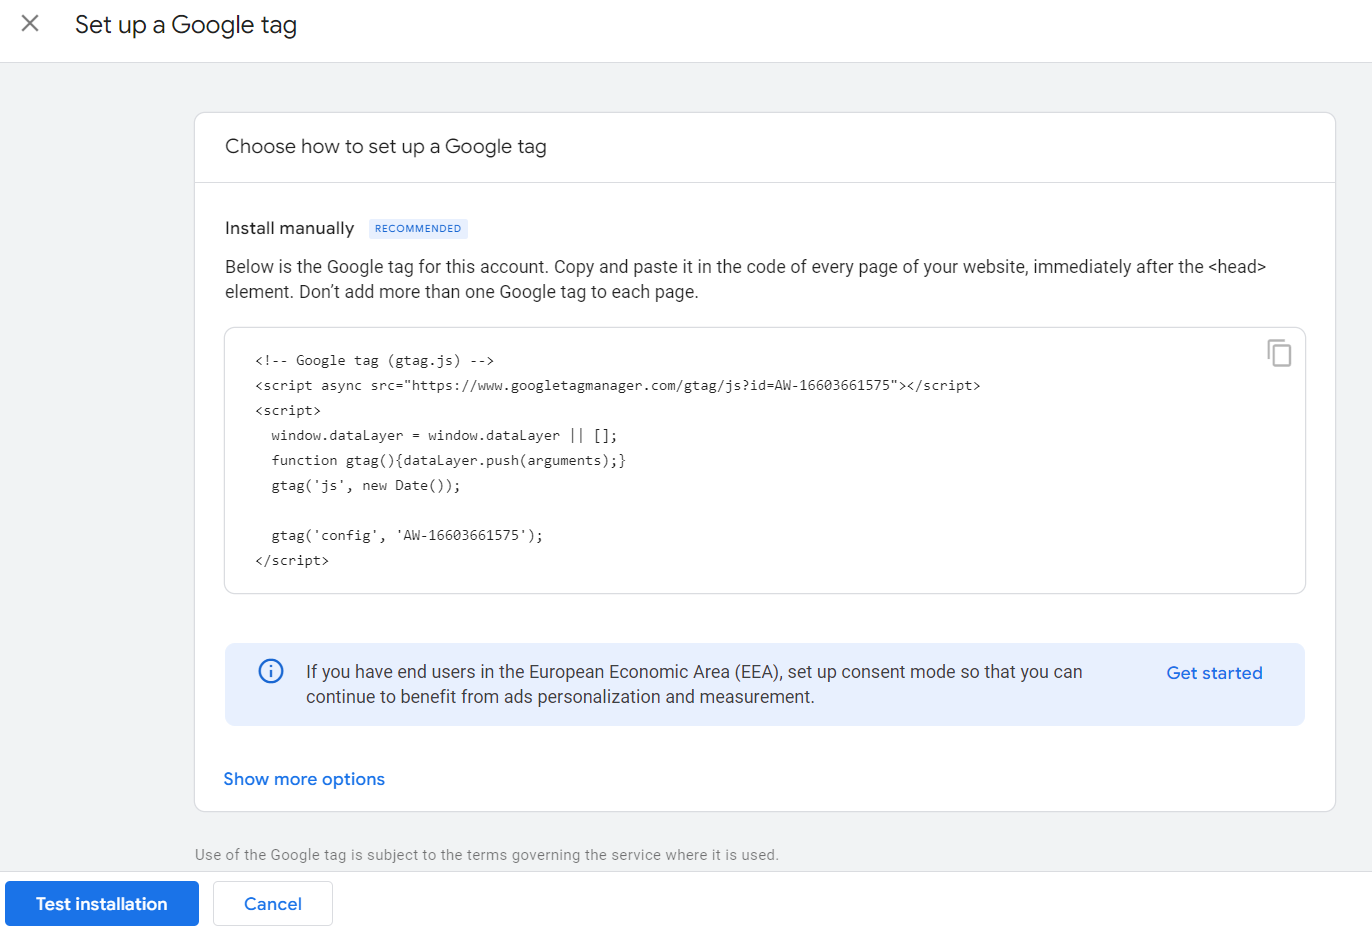The height and width of the screenshot is (936, 1372).
Task: Copy the Google tag code snippet
Action: pyautogui.click(x=1279, y=353)
